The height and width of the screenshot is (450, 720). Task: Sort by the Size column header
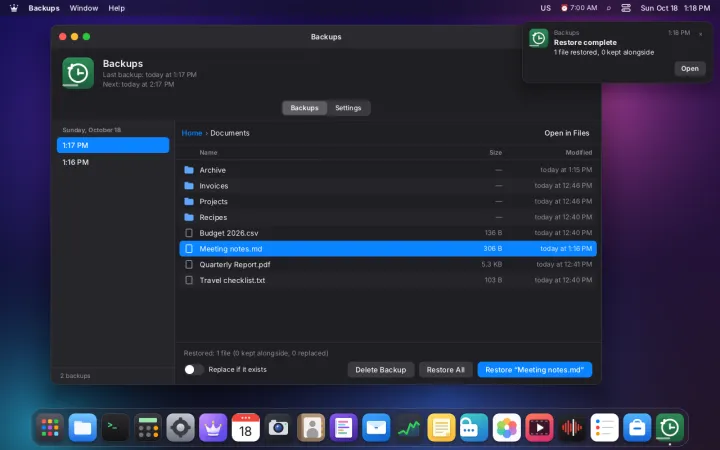pos(495,152)
